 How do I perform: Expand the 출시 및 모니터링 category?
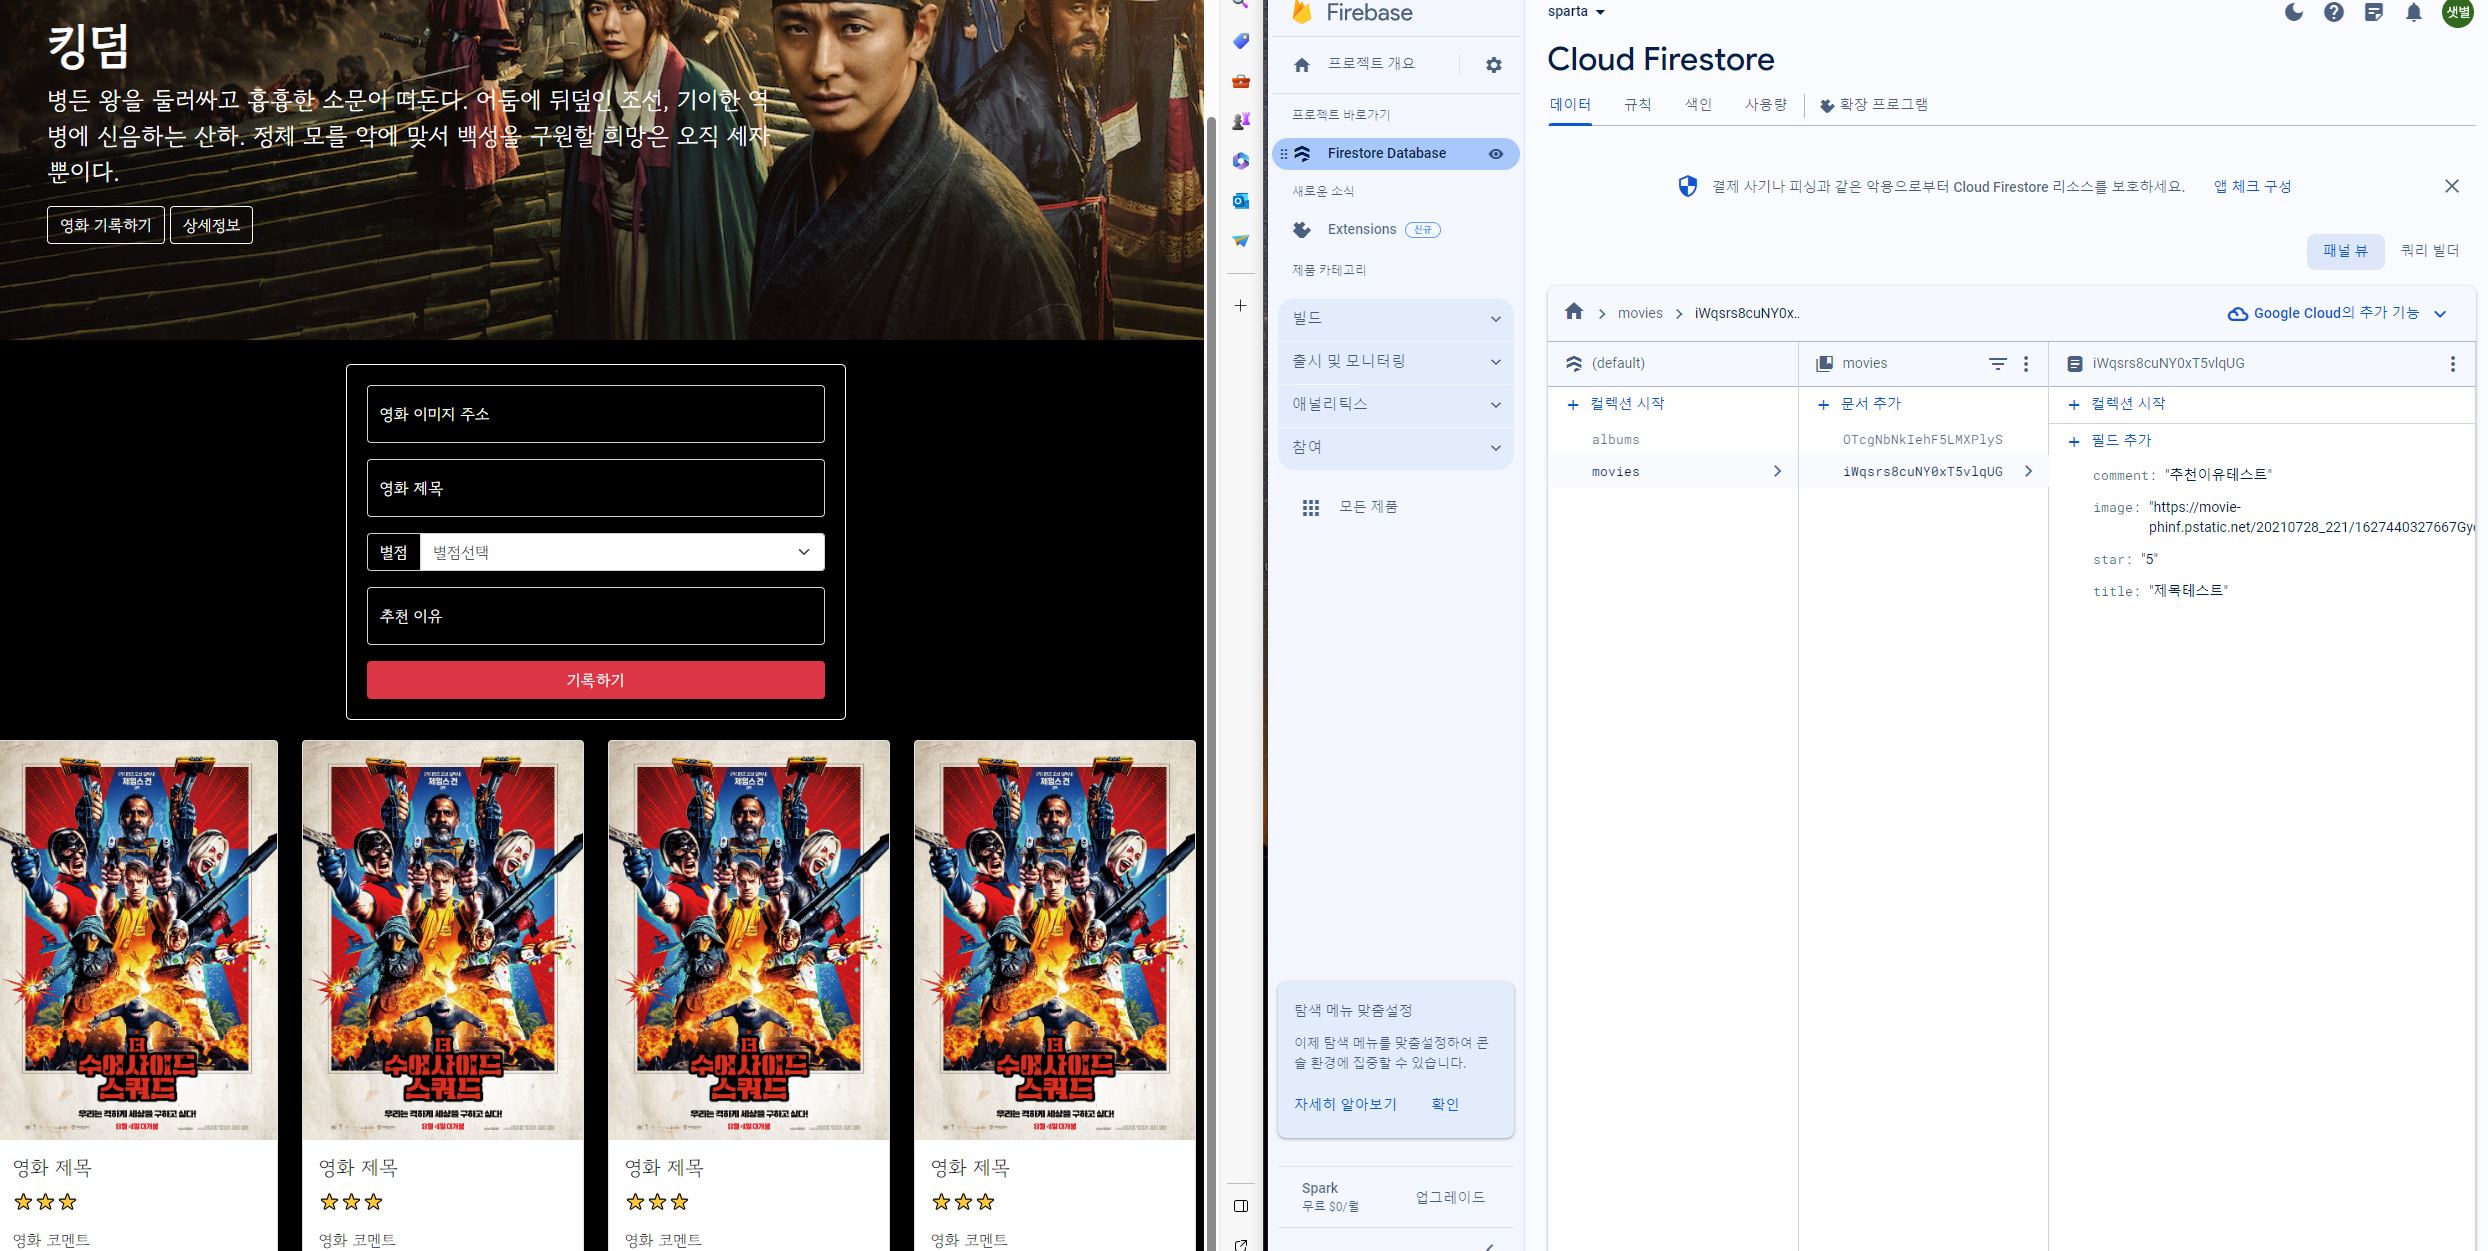[x=1396, y=362]
